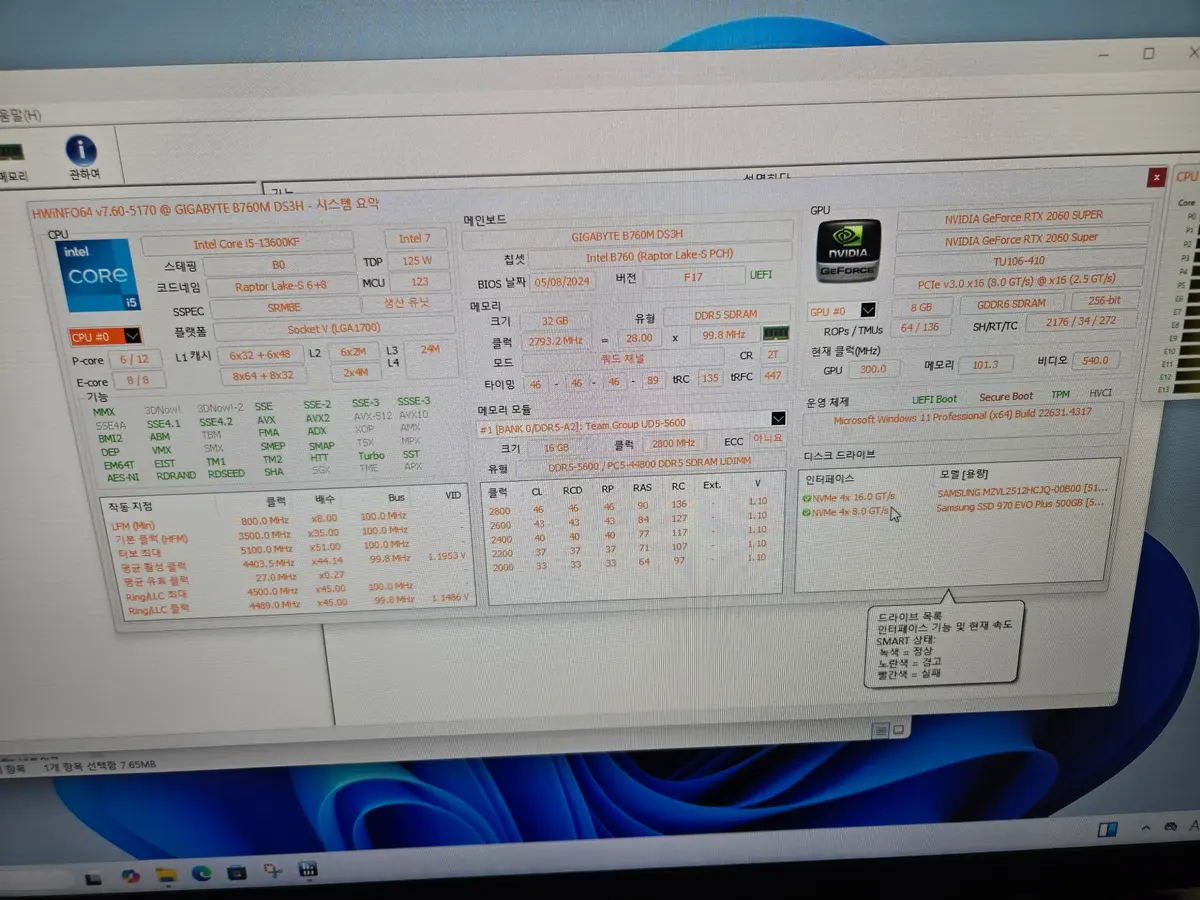1200x900 pixels.
Task: Click the TPM indicator
Action: (x=1059, y=395)
